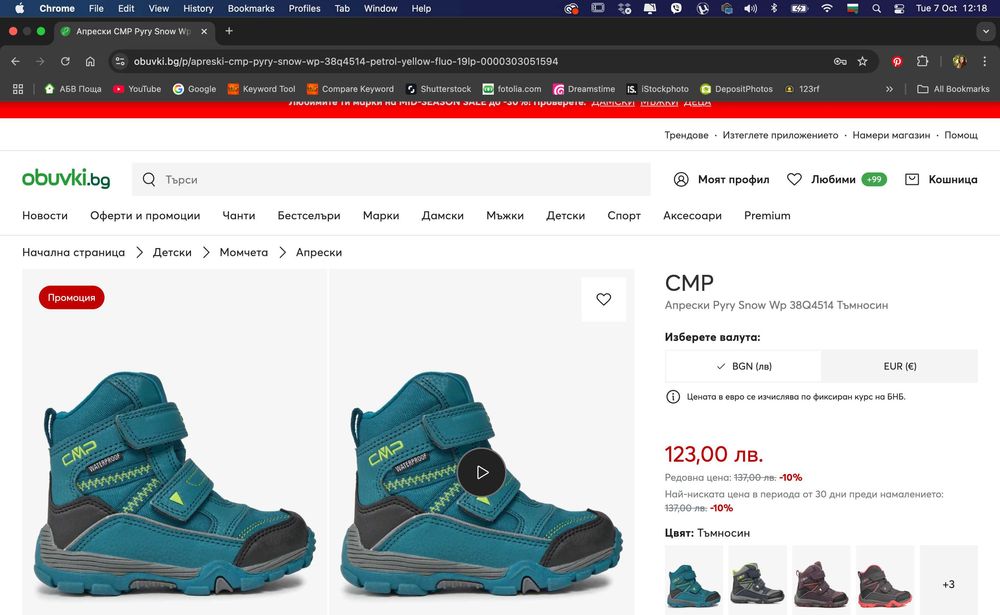Open Chrome History menu
1000x615 pixels.
pos(198,8)
